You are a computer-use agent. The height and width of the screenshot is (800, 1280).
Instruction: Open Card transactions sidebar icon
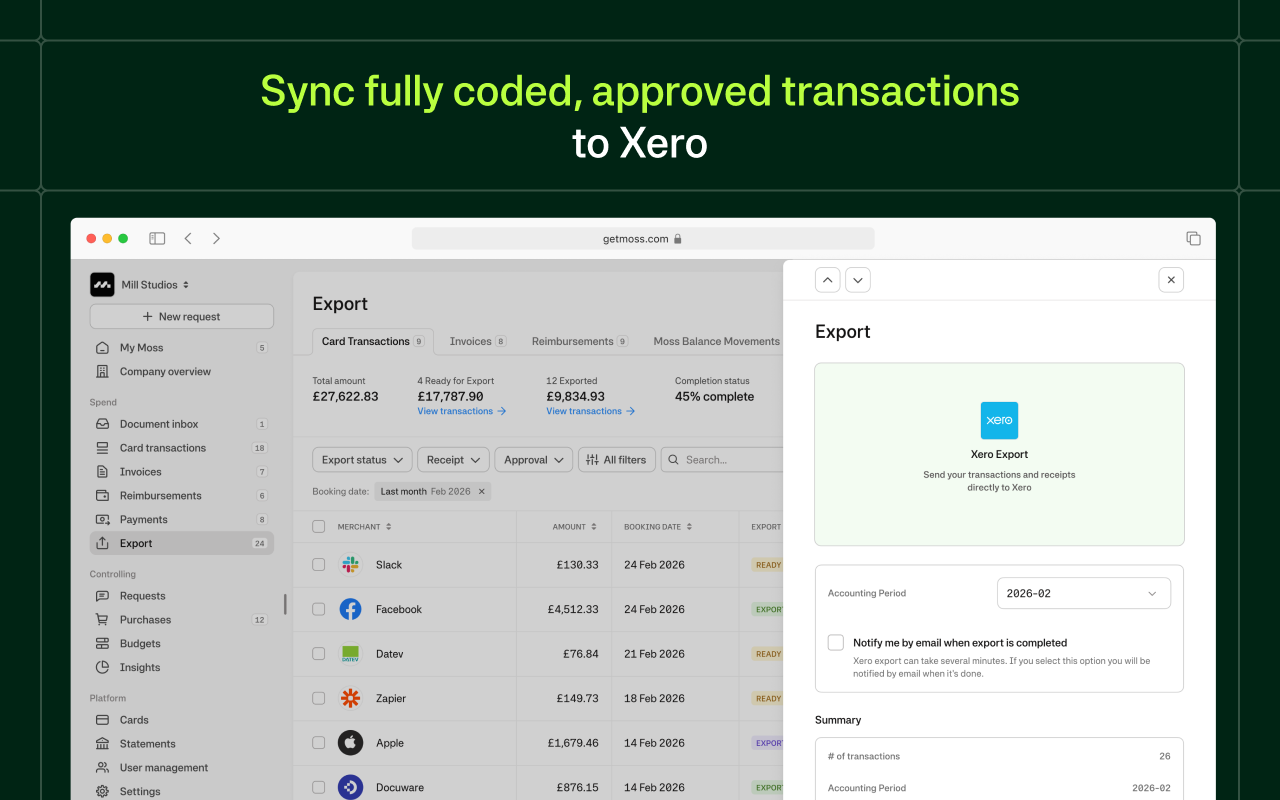point(102,448)
